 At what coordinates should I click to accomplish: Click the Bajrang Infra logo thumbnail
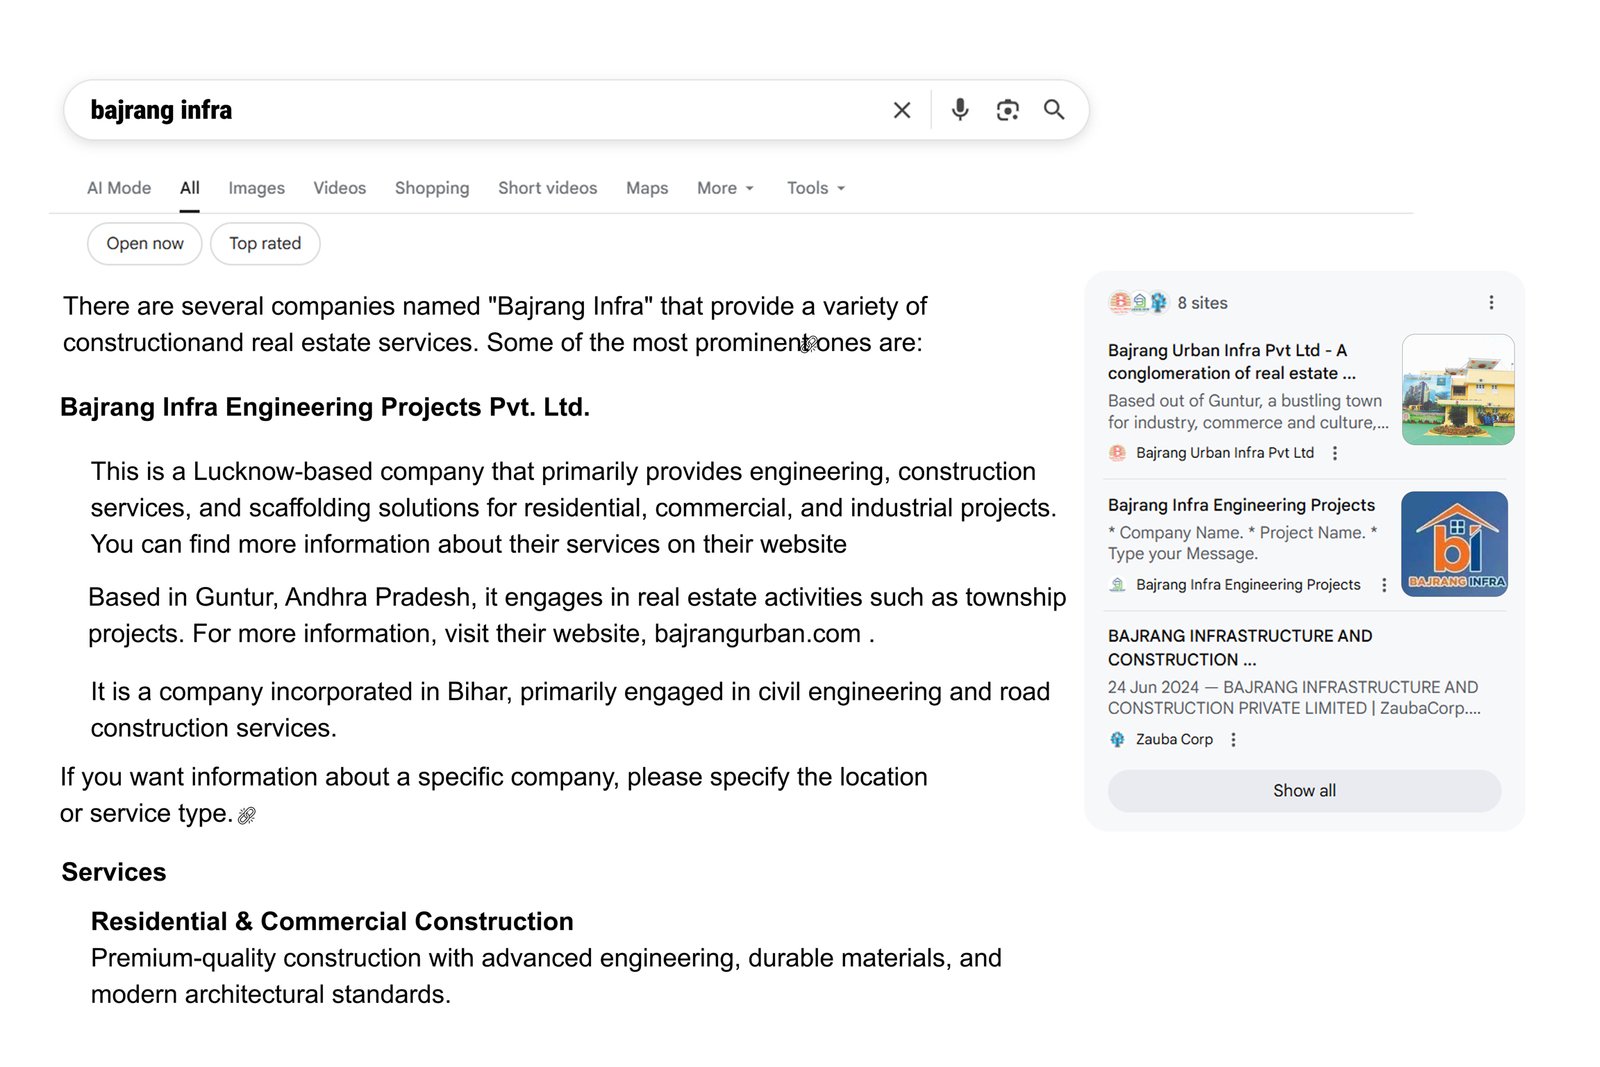pos(1455,543)
